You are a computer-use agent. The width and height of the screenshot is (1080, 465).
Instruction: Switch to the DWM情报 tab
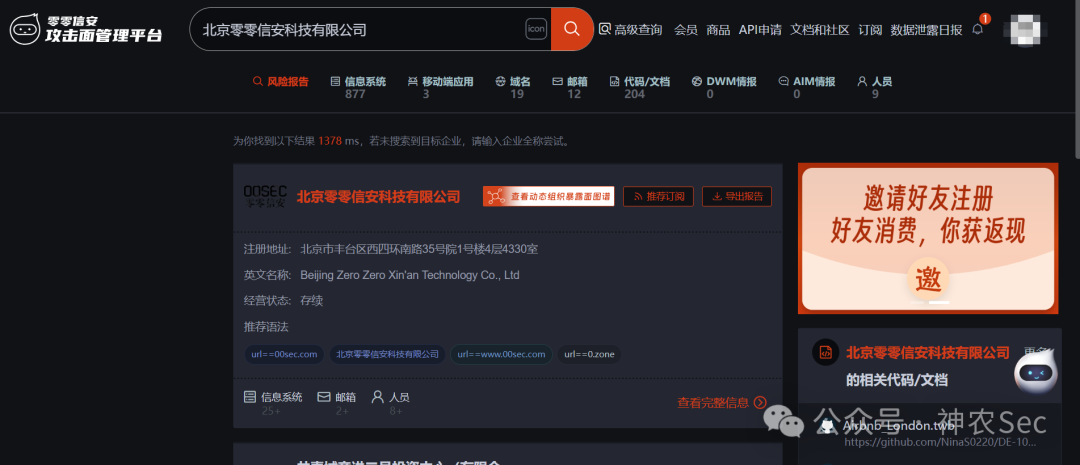point(724,87)
